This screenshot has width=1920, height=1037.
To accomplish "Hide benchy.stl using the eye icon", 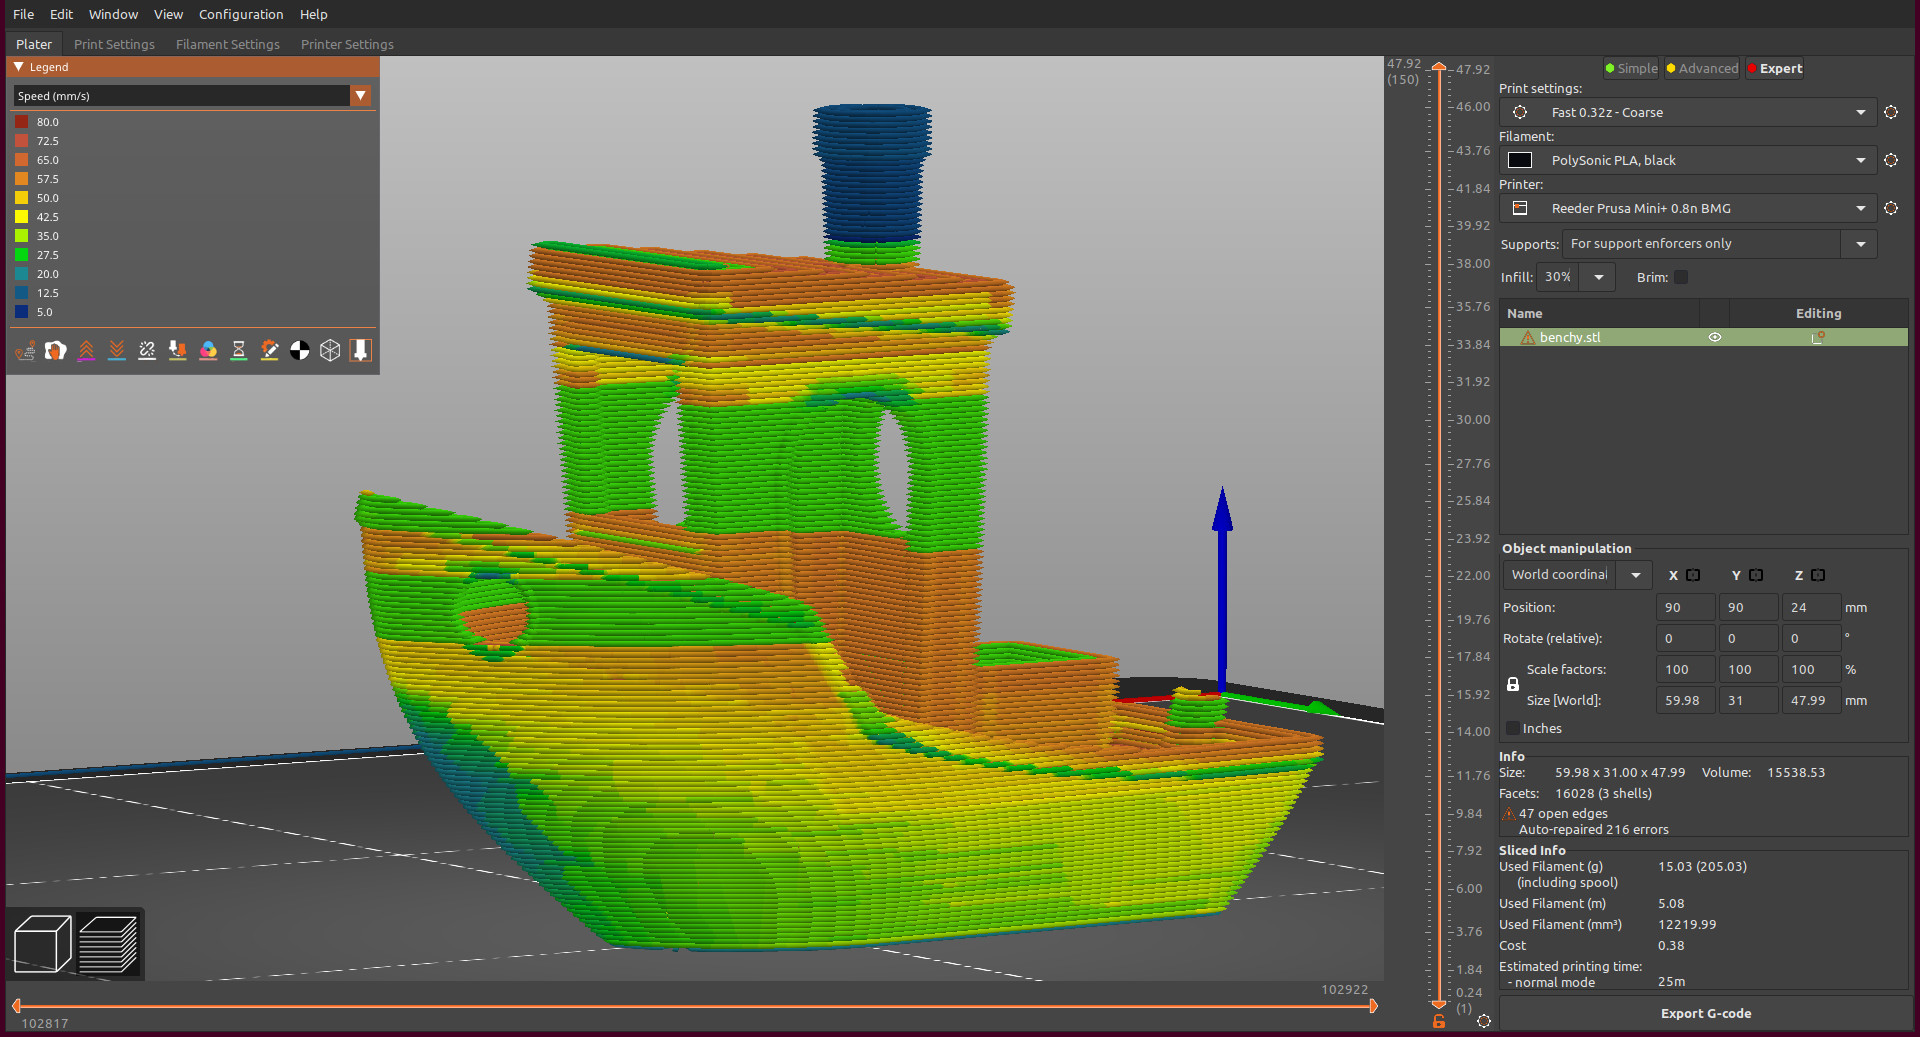I will point(1715,338).
